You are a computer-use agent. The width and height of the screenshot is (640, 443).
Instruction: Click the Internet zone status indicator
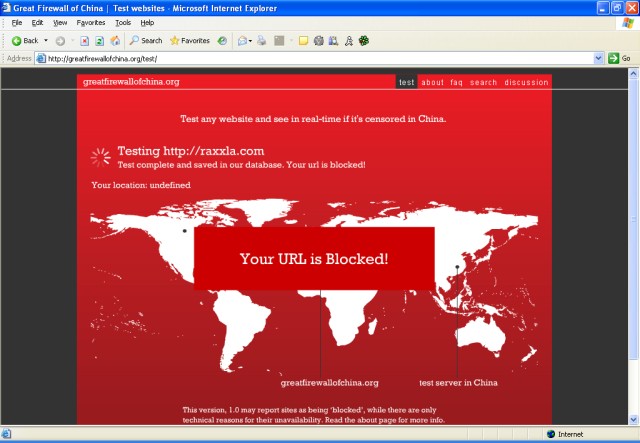click(x=565, y=434)
